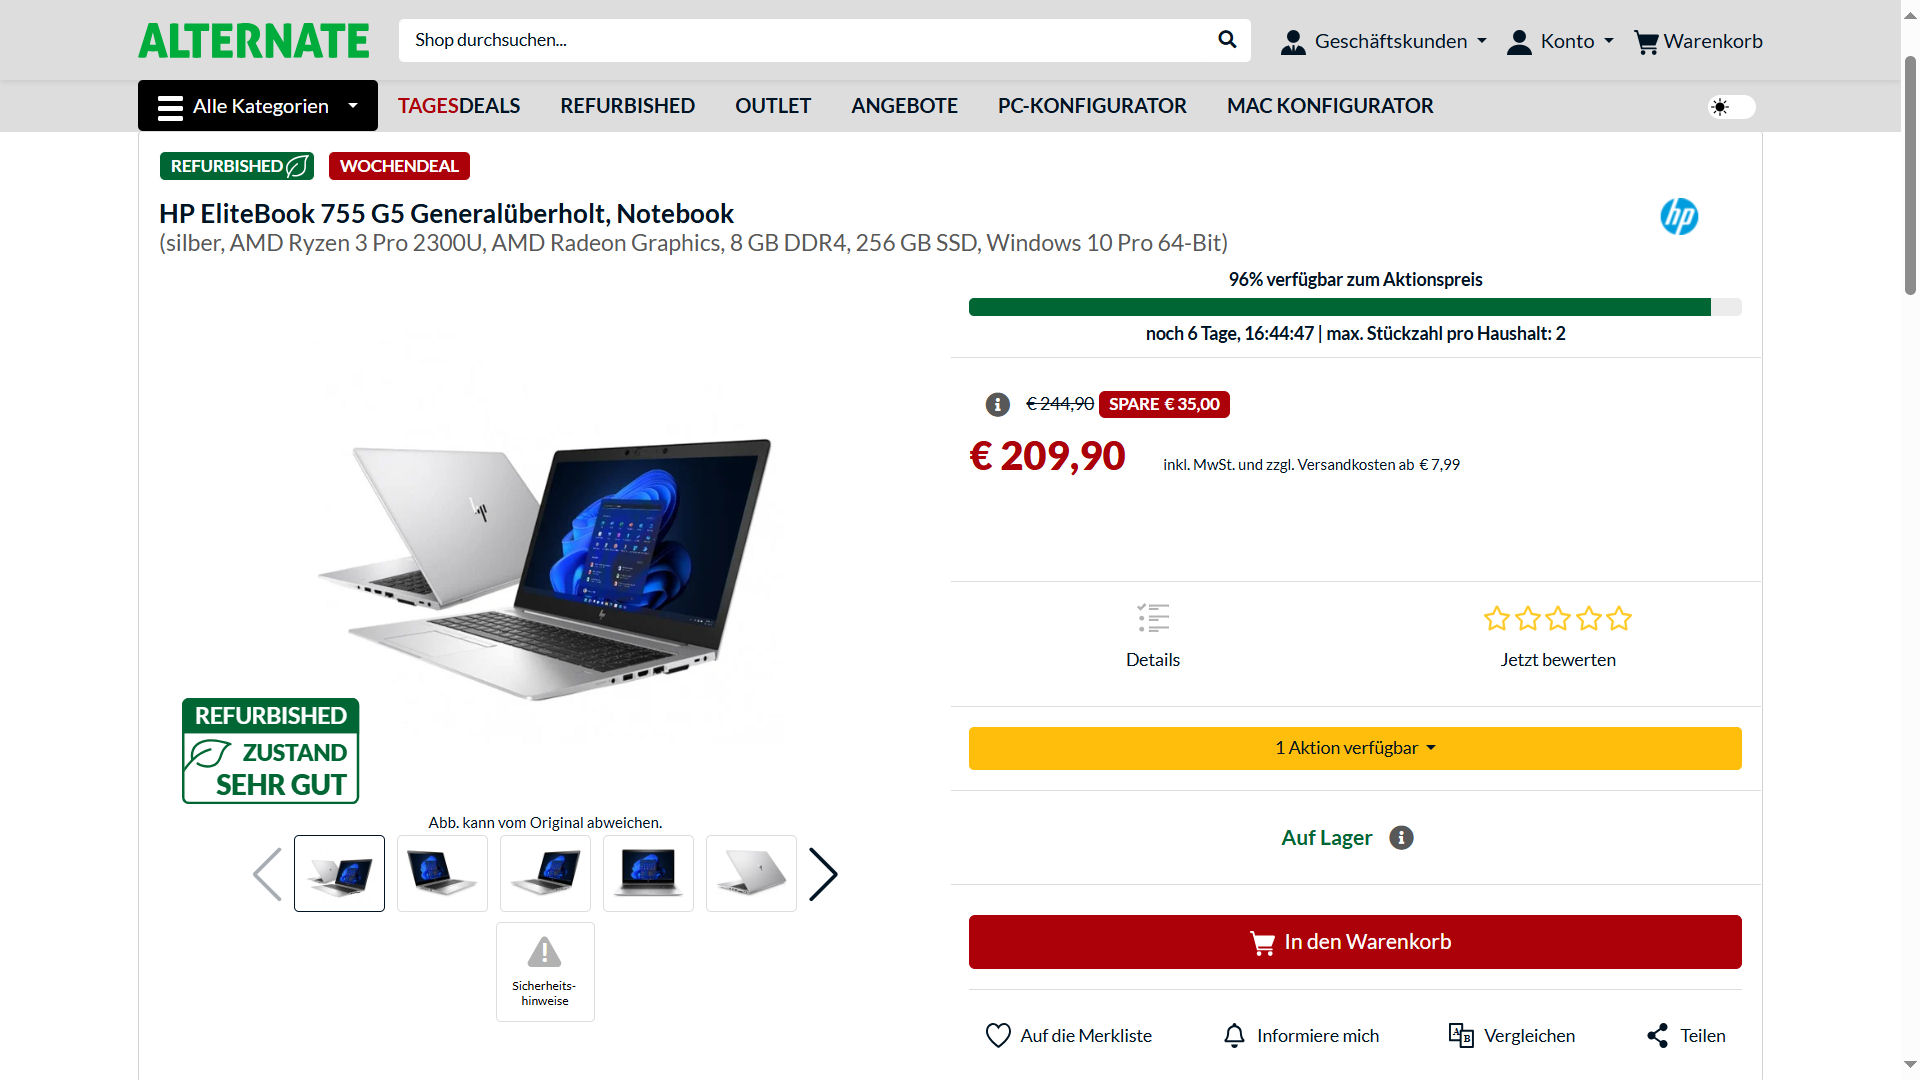The height and width of the screenshot is (1080, 1920).
Task: Go to the REFURBISHED menu item
Action: pyautogui.click(x=627, y=106)
